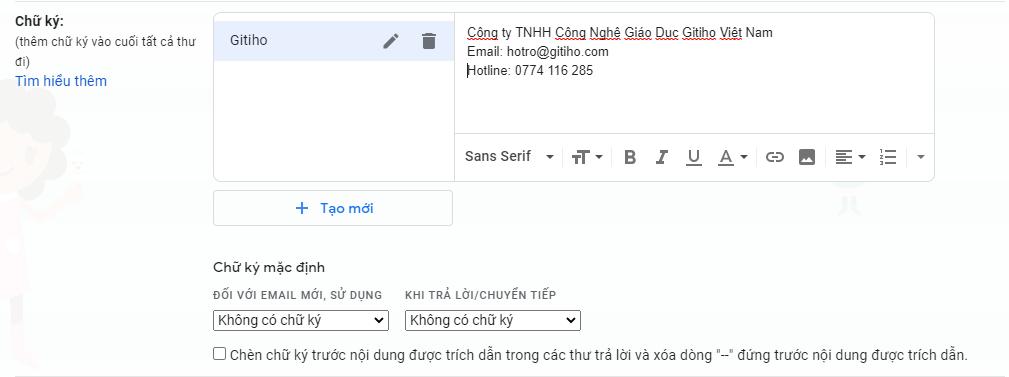Edit the Gitiho signature name with the pencil icon
1009x377 pixels.
[391, 41]
